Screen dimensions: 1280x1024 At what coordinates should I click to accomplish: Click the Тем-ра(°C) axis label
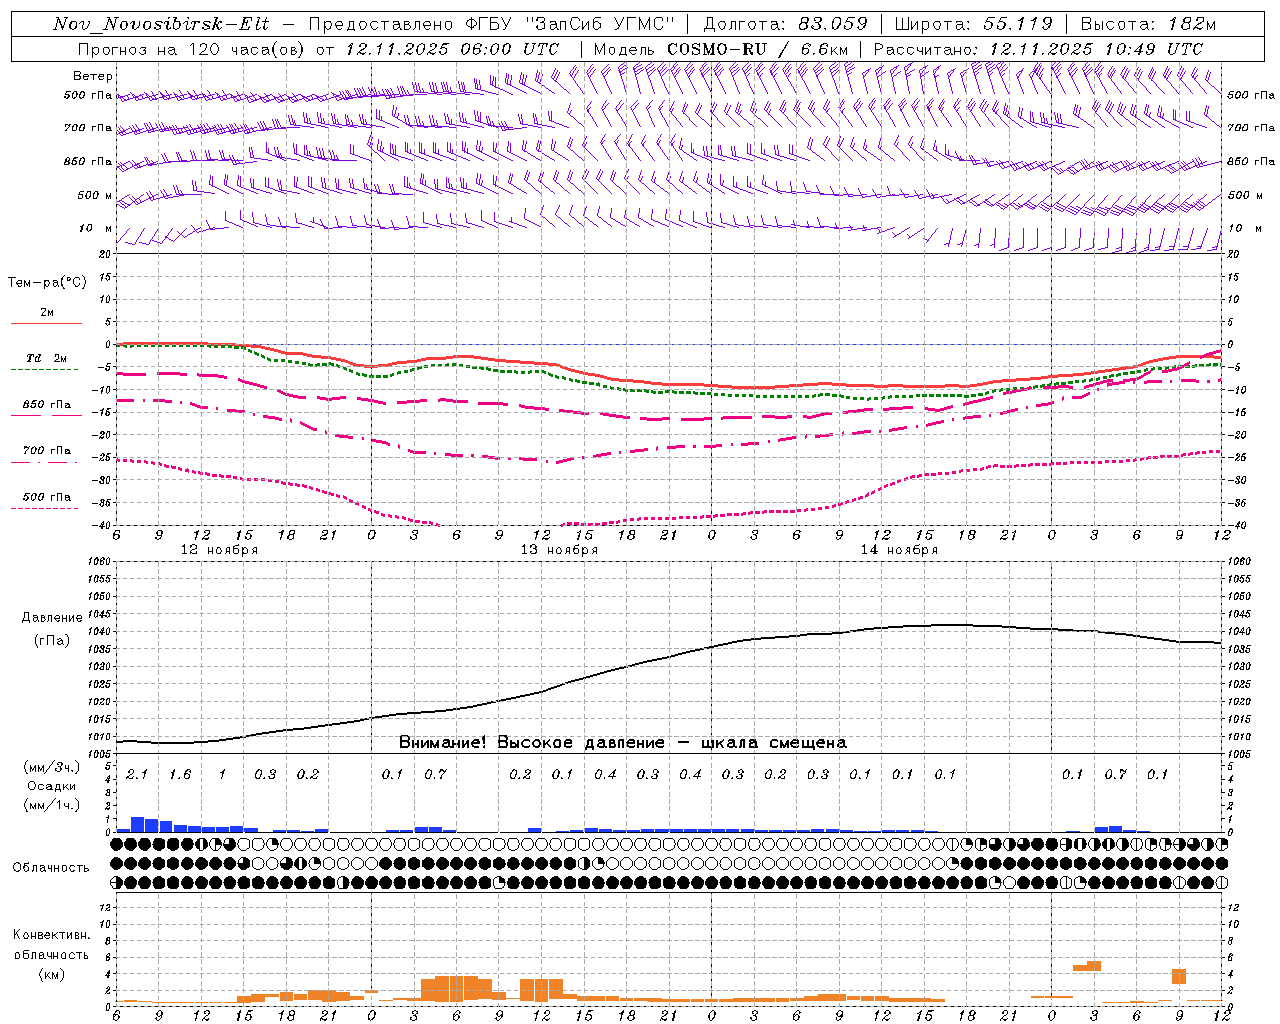click(x=47, y=283)
